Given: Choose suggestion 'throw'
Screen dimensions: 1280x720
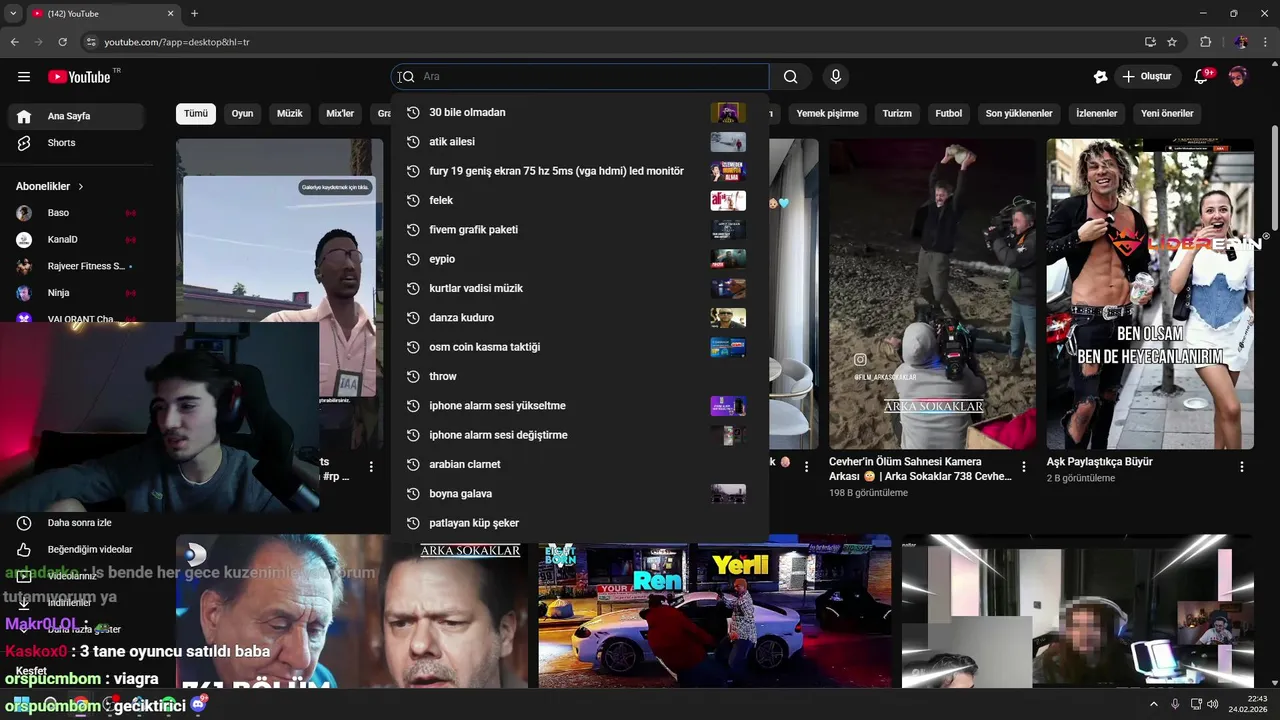Looking at the screenshot, I should (x=580, y=376).
